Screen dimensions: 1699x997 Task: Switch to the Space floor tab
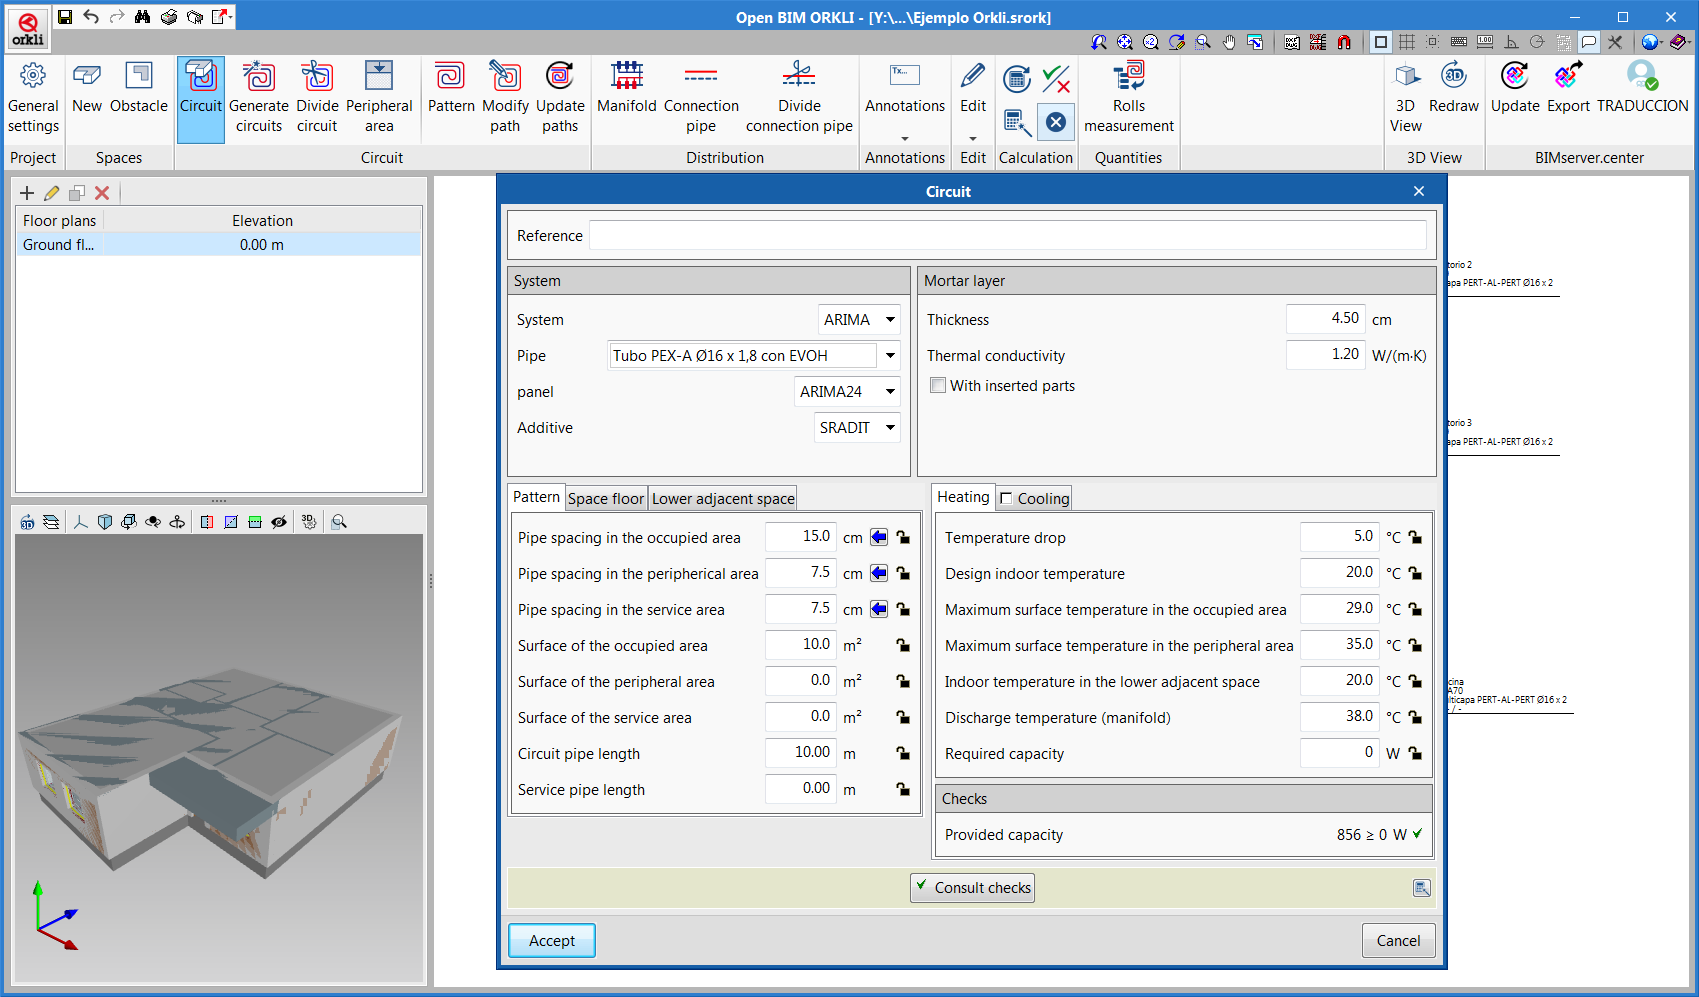(605, 498)
